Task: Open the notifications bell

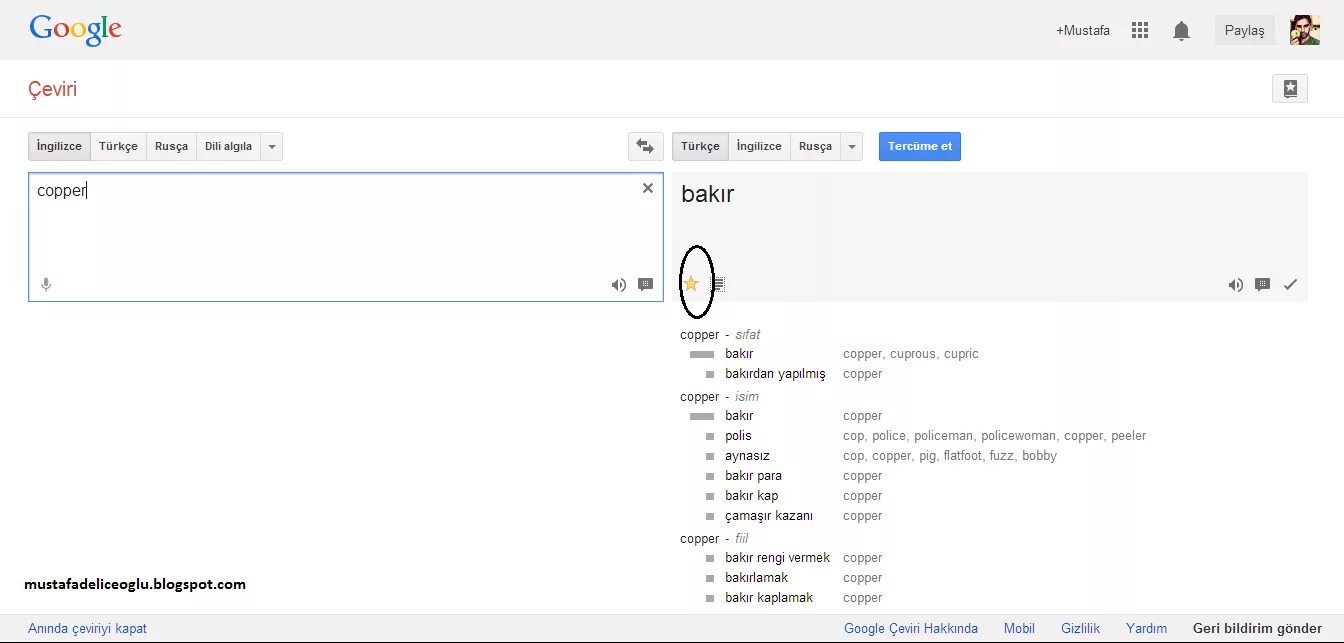Action: click(x=1181, y=31)
